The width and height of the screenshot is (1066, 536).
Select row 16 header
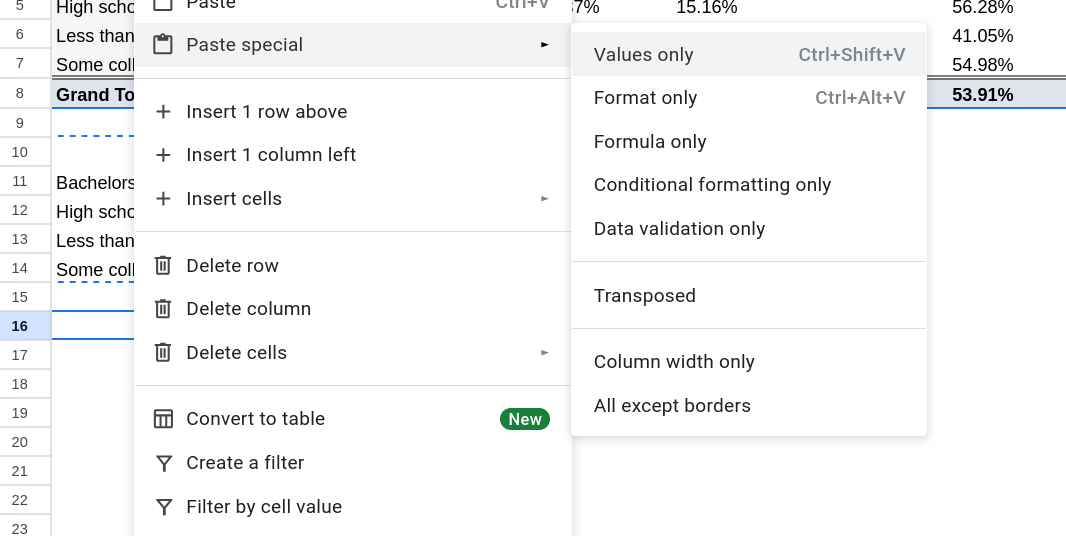(x=20, y=326)
